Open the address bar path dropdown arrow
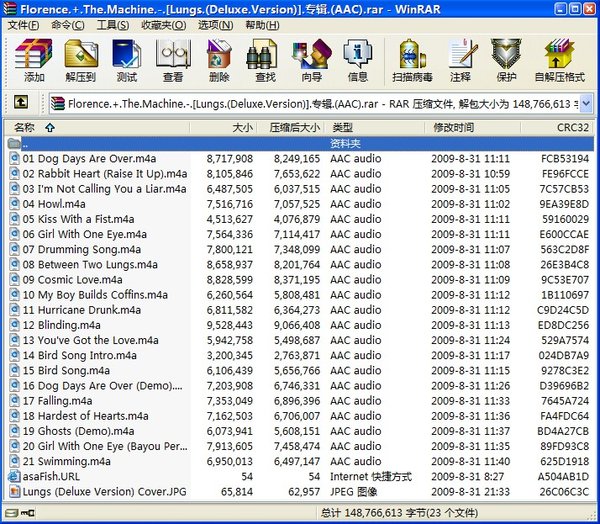Screen dimensions: 600x524 click(x=586, y=103)
